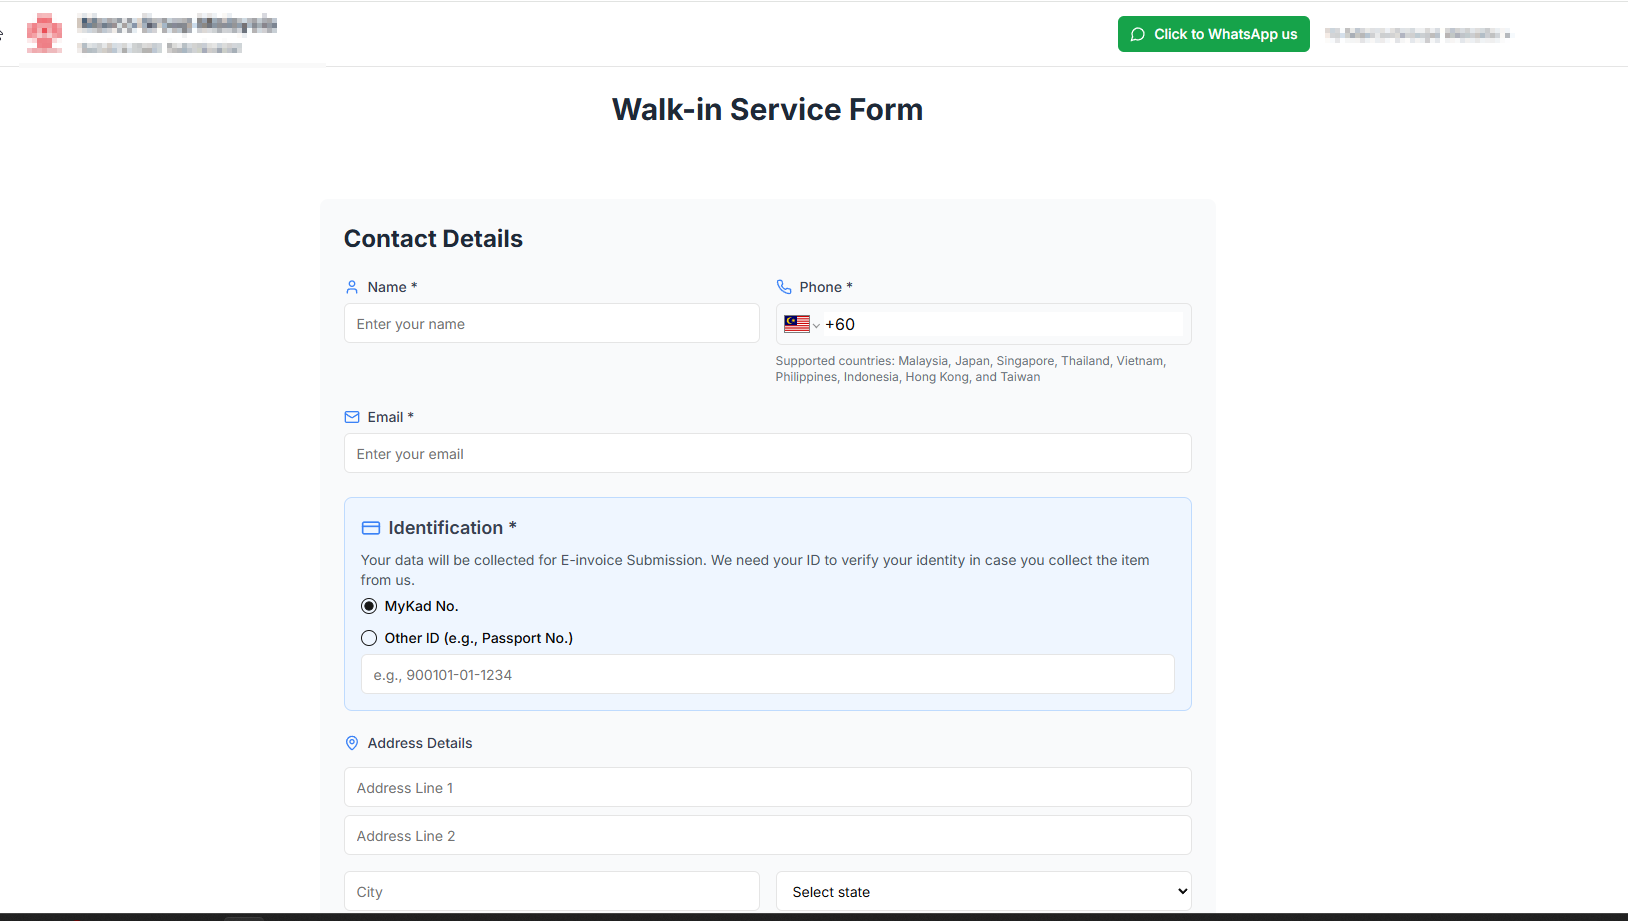The height and width of the screenshot is (921, 1628).
Task: Open the Select state dropdown
Action: pos(984,891)
